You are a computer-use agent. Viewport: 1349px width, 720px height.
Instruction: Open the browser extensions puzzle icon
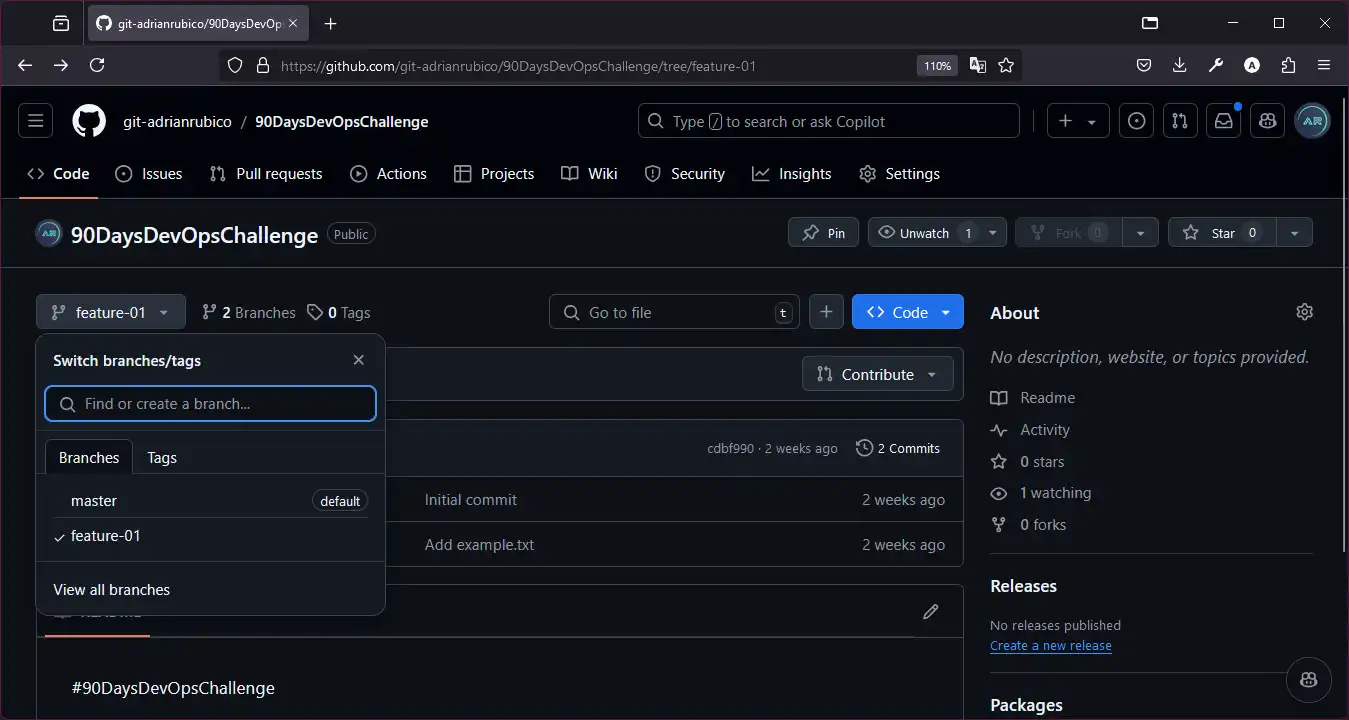coord(1288,65)
